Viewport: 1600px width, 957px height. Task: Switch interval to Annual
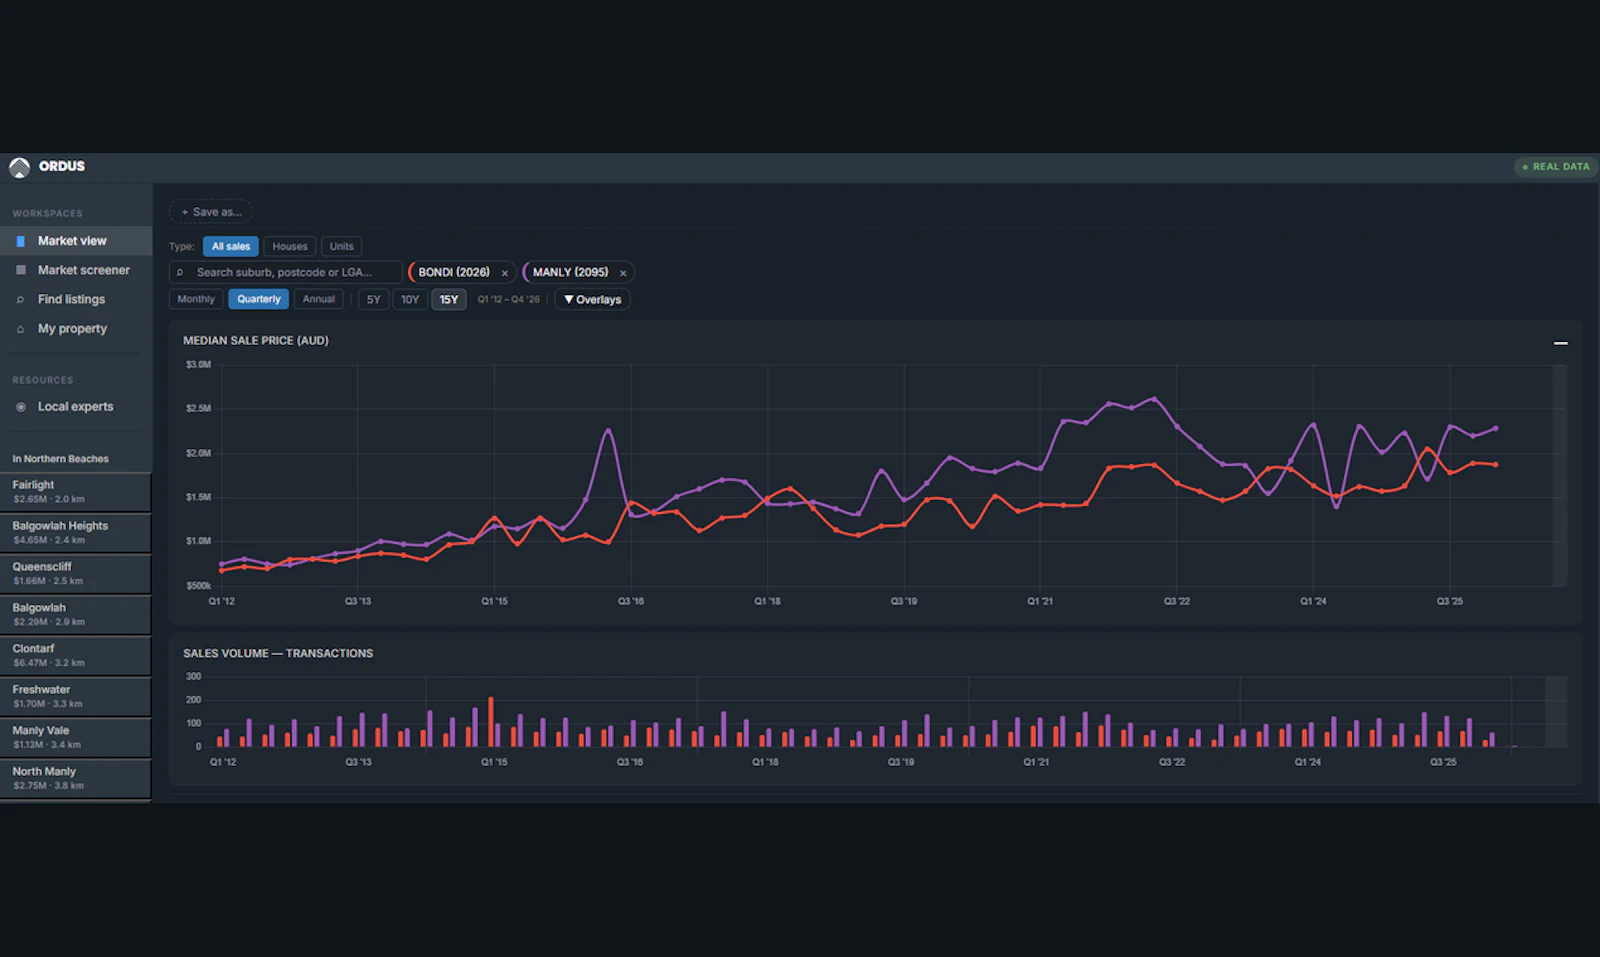(x=319, y=299)
